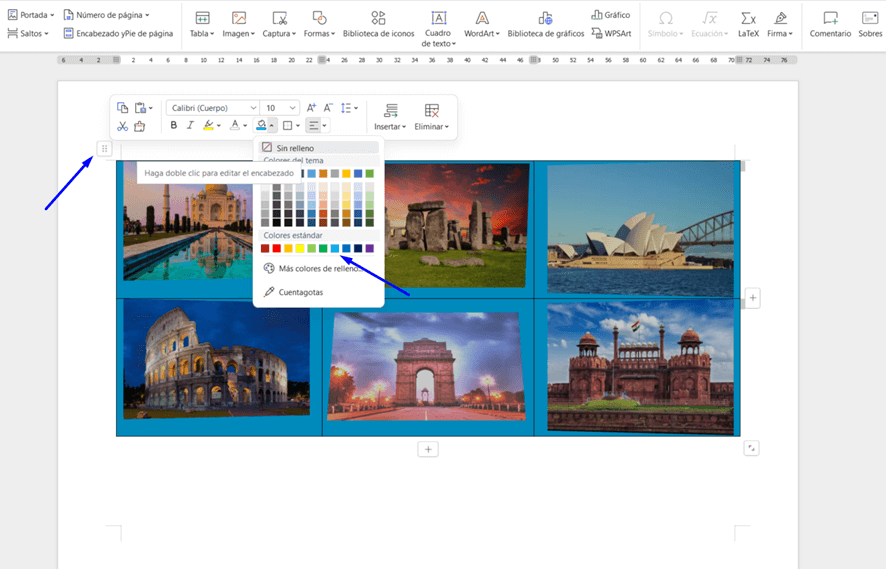Open the Calibri (Cuerpo) font dropdown
This screenshot has width=886, height=569.
click(210, 108)
